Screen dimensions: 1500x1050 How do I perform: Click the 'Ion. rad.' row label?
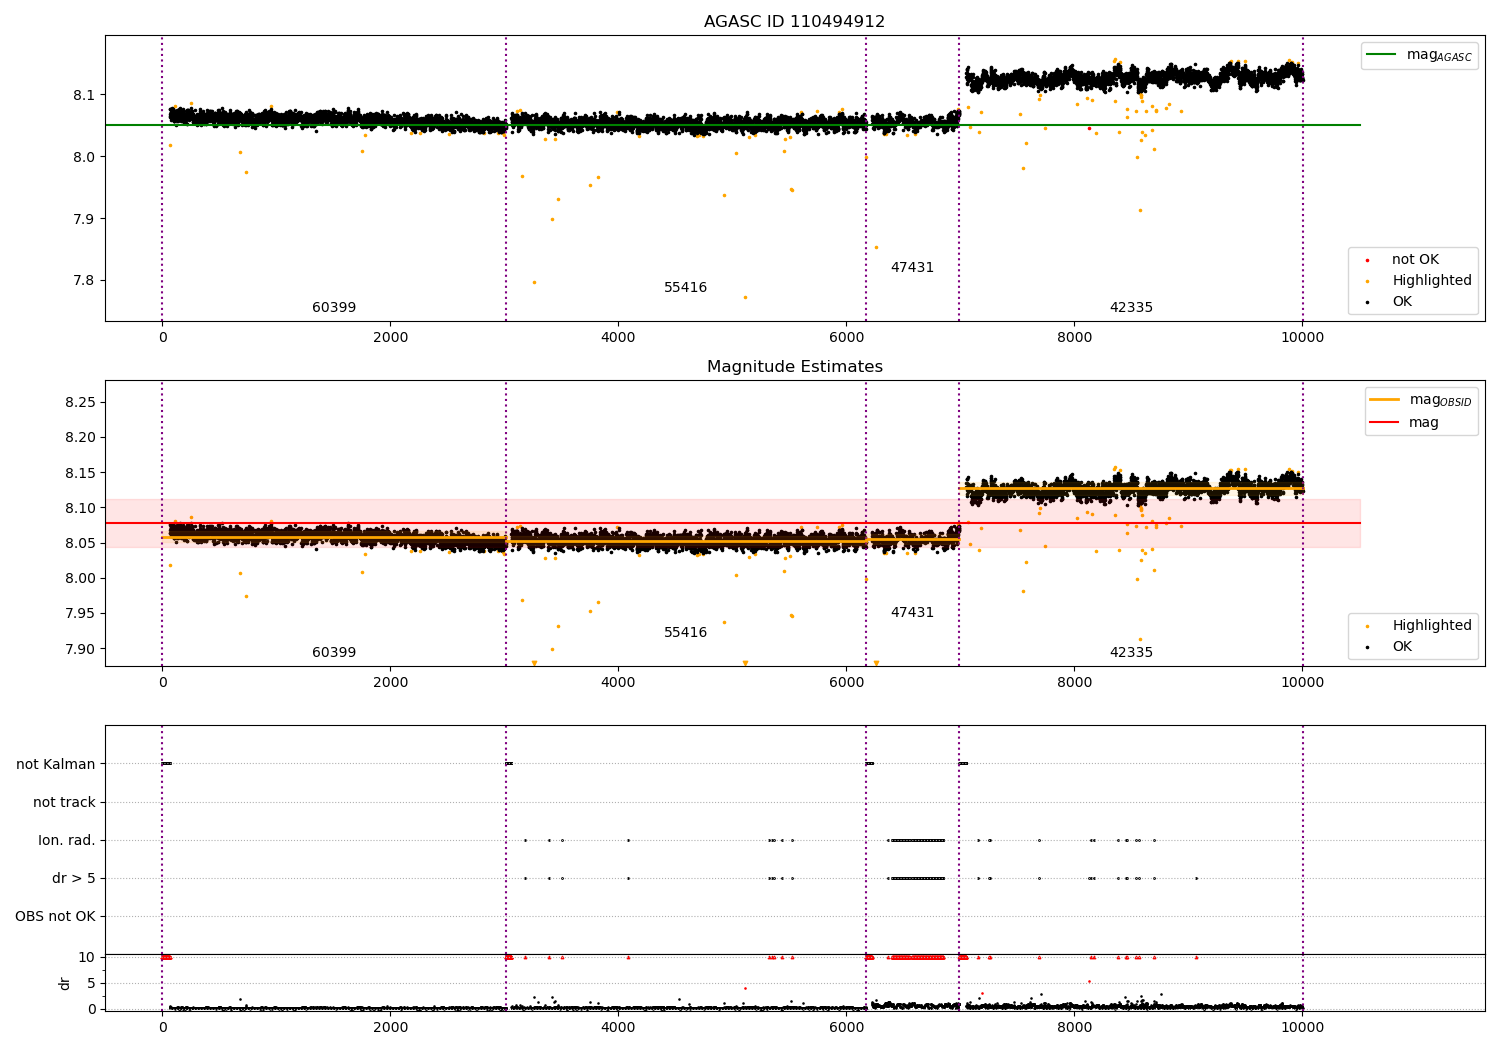(67, 841)
